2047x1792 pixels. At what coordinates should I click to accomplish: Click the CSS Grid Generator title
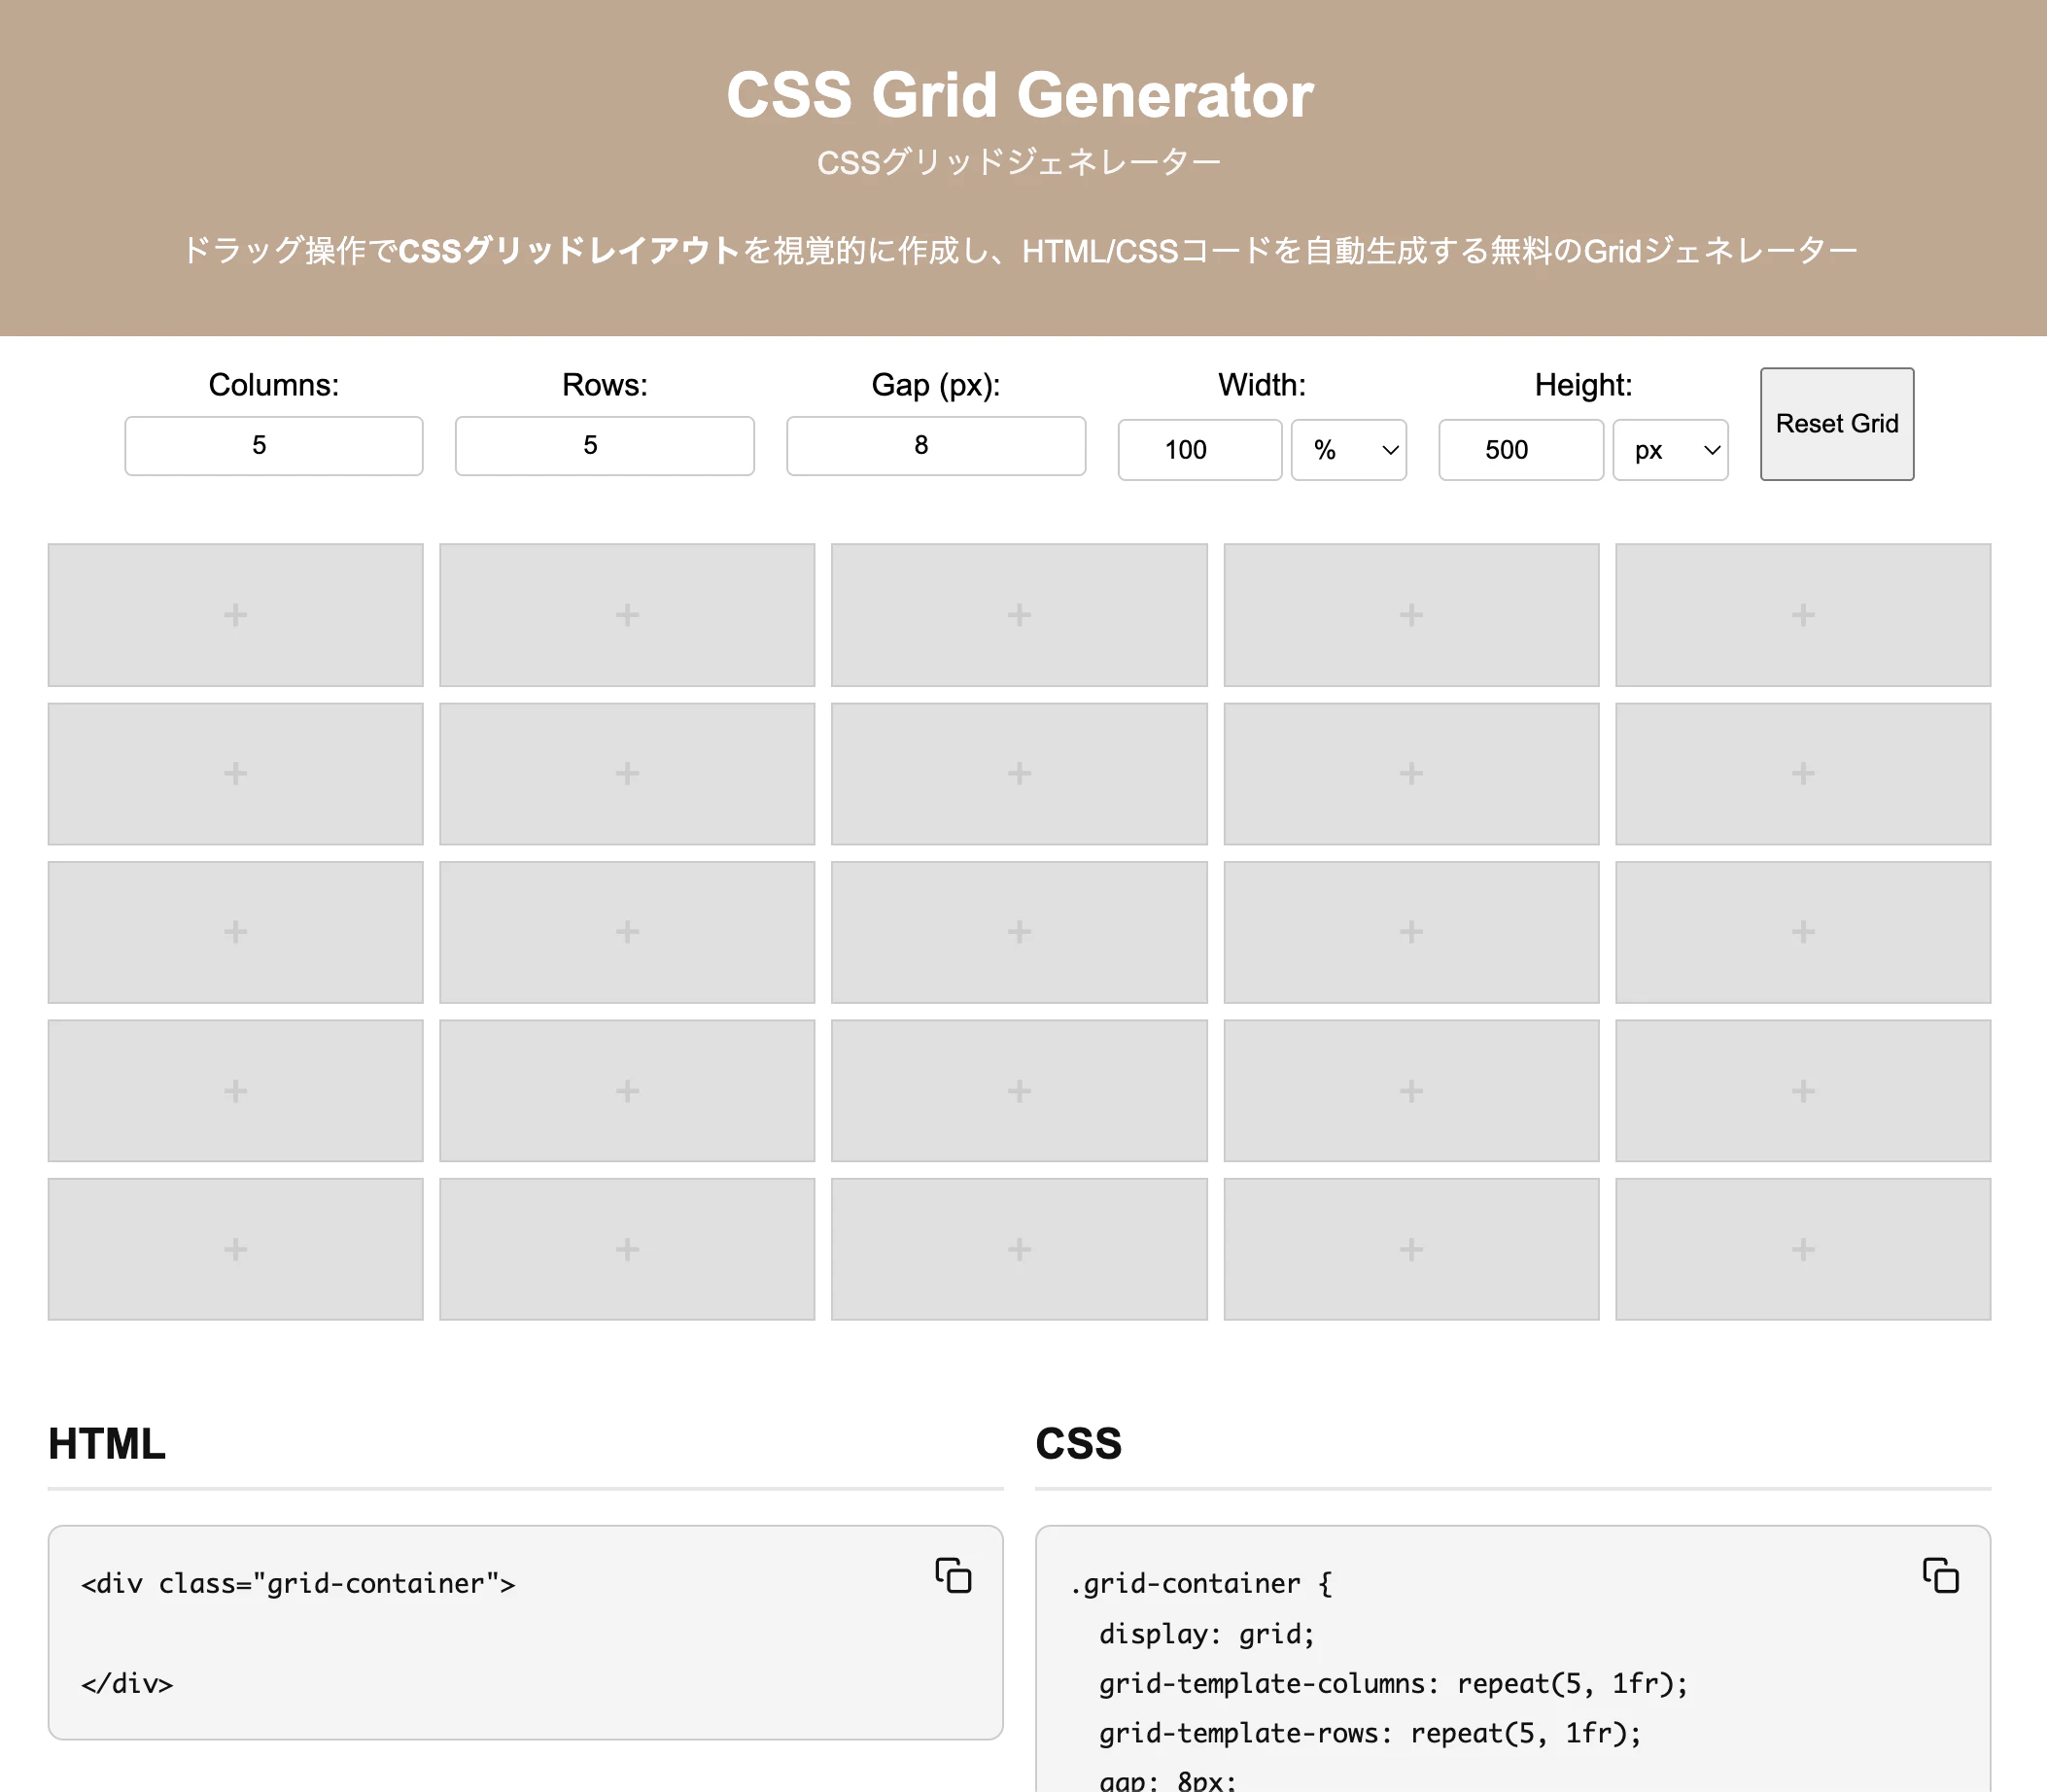[x=1019, y=95]
